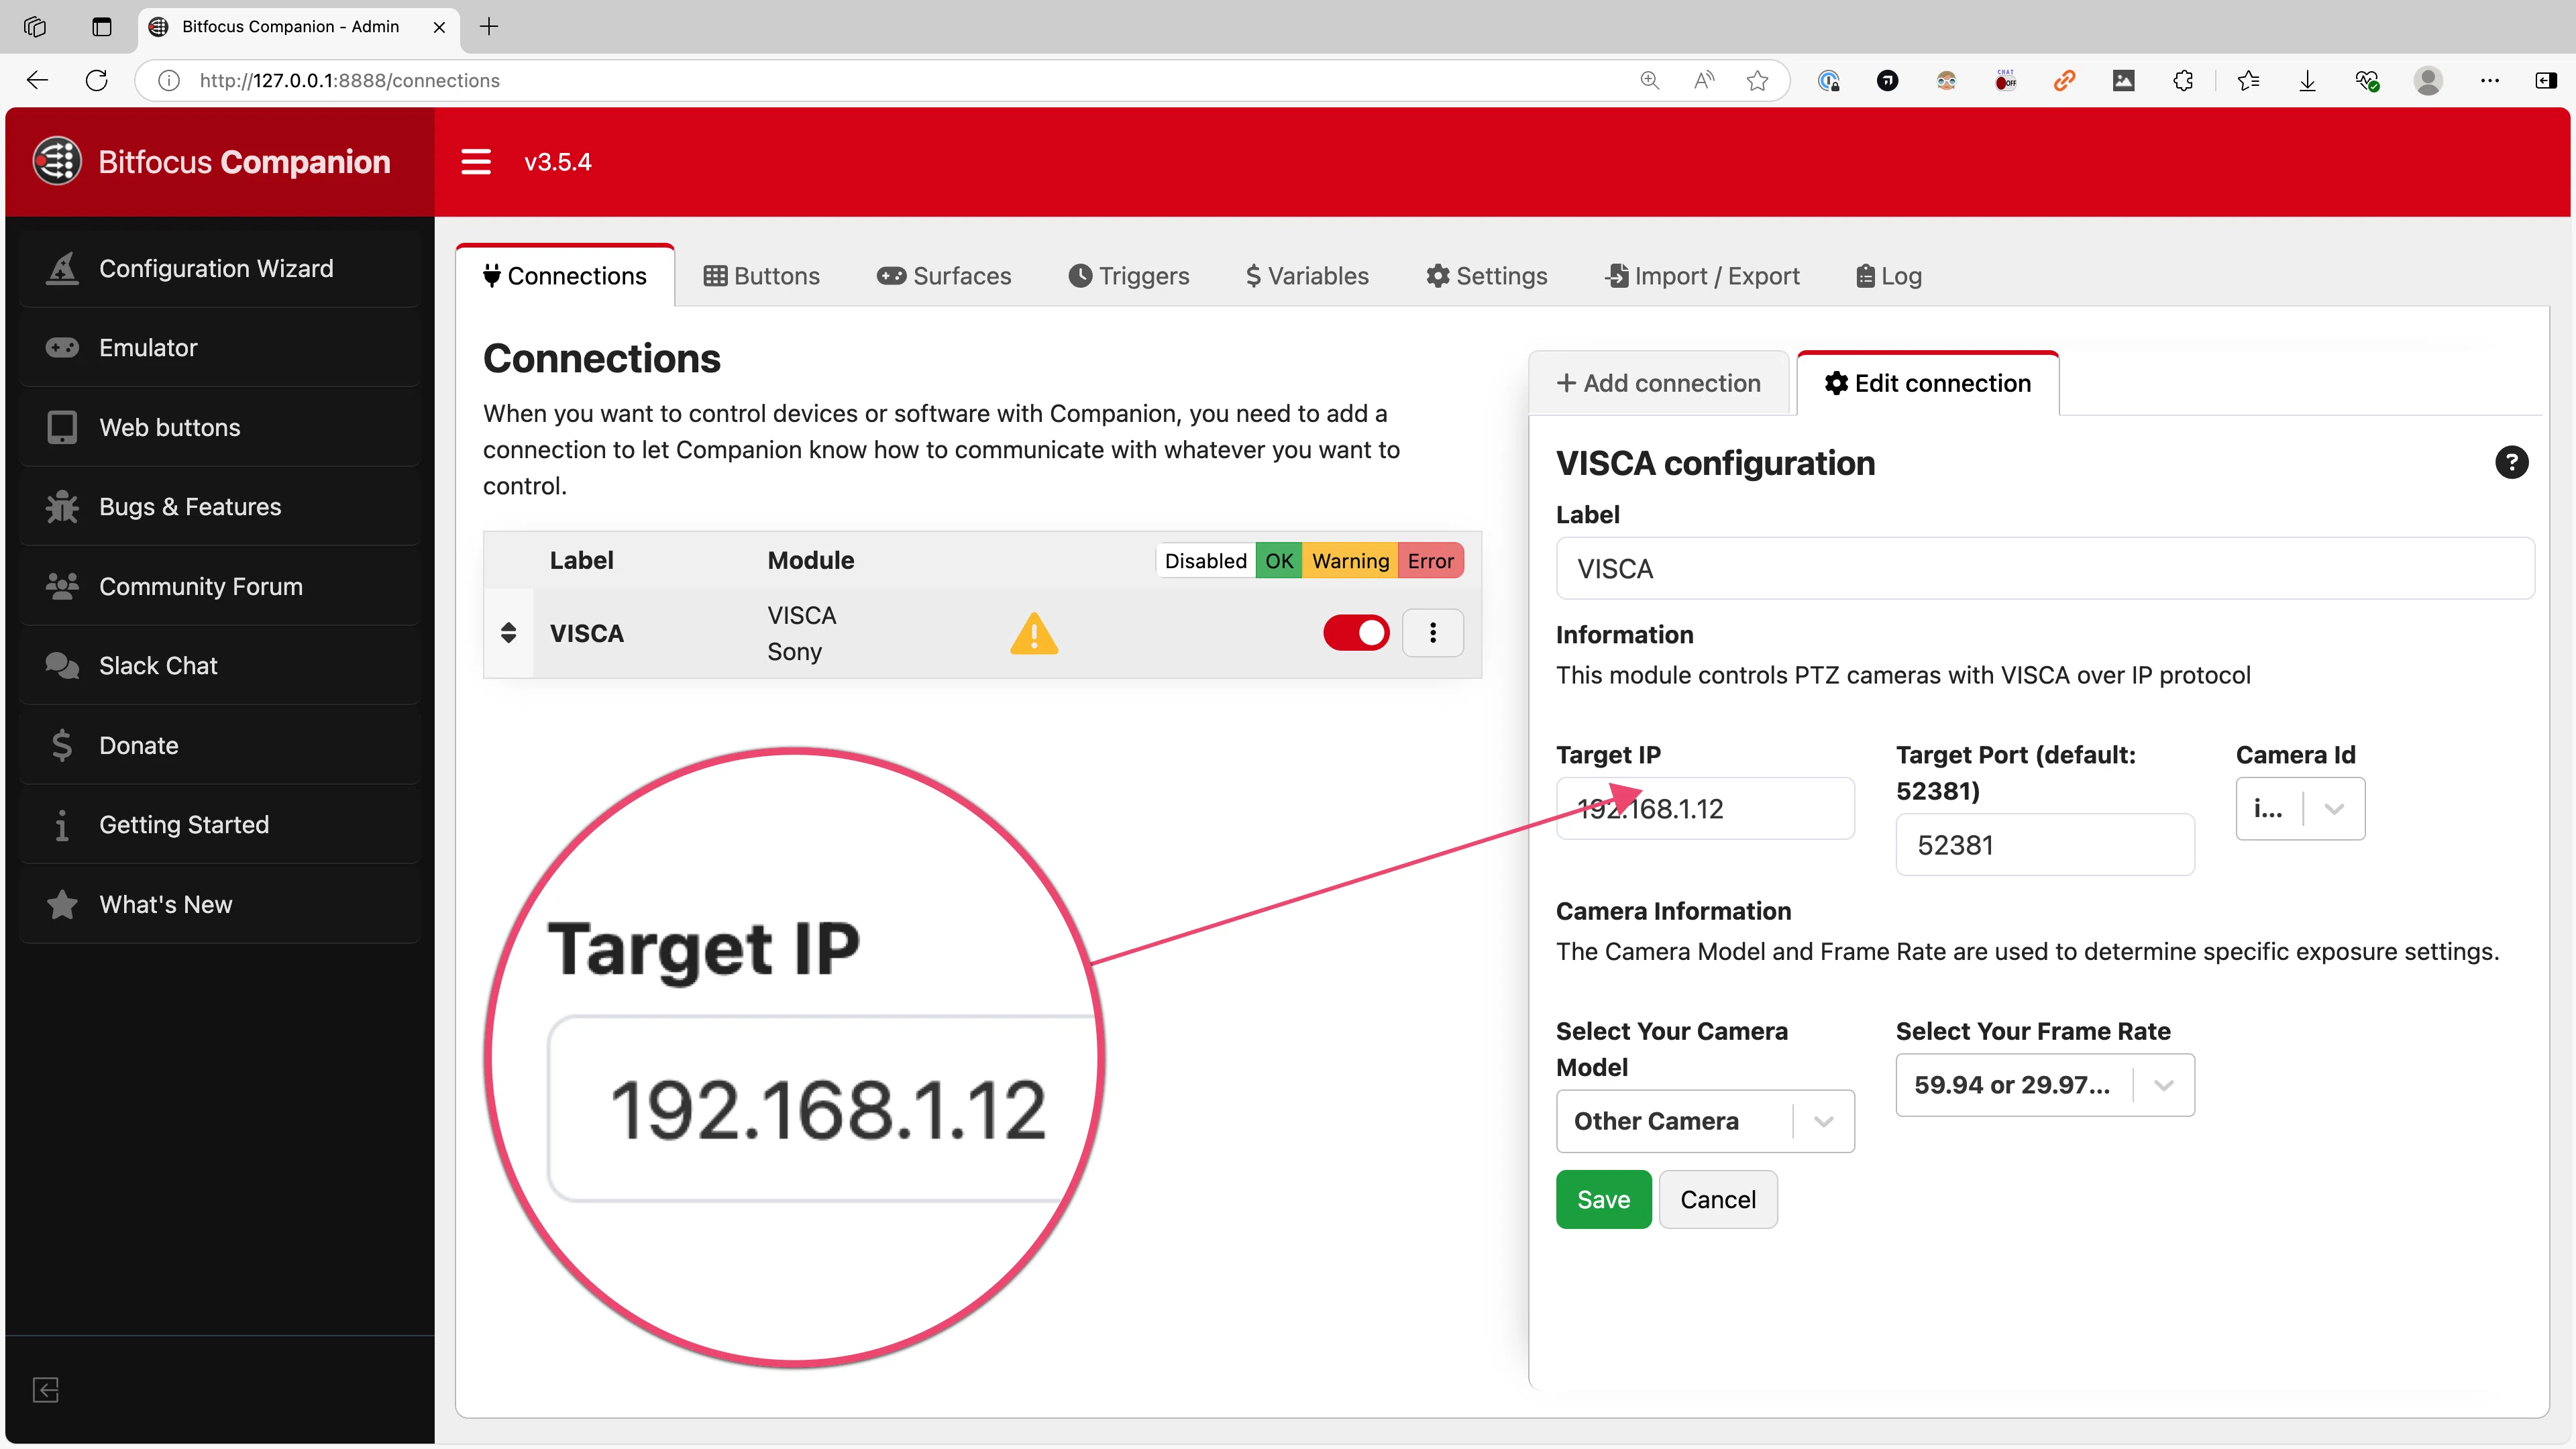Image resolution: width=2576 pixels, height=1449 pixels.
Task: Click the chain link extension icon
Action: (2064, 80)
